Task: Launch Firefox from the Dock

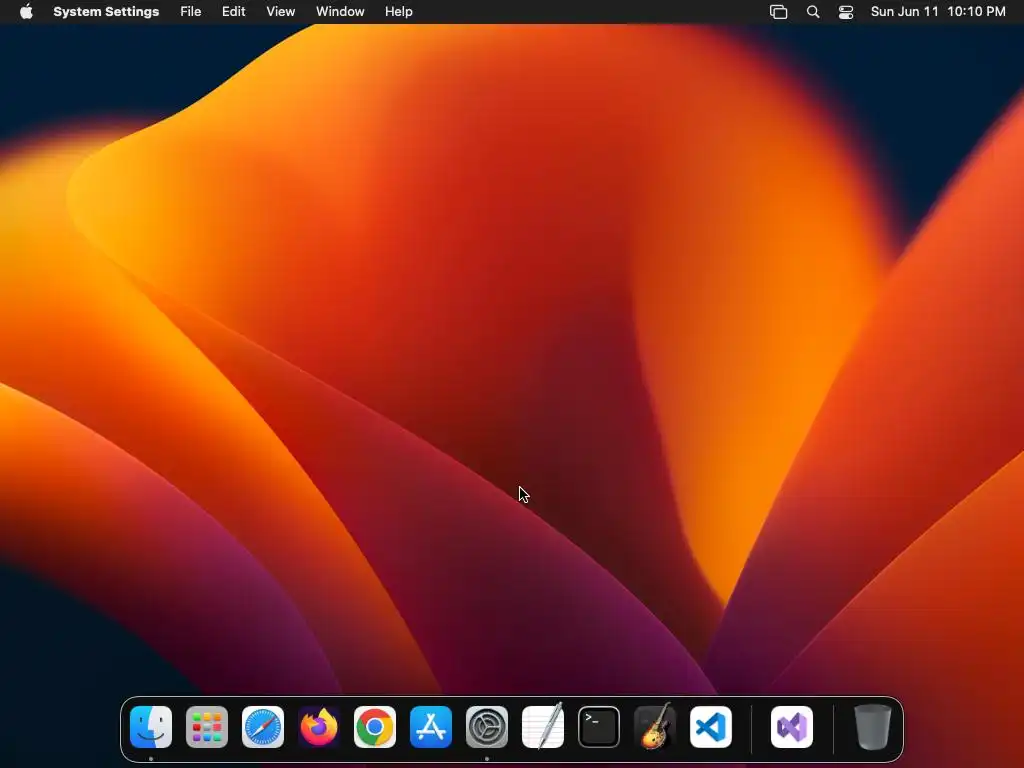Action: [319, 727]
